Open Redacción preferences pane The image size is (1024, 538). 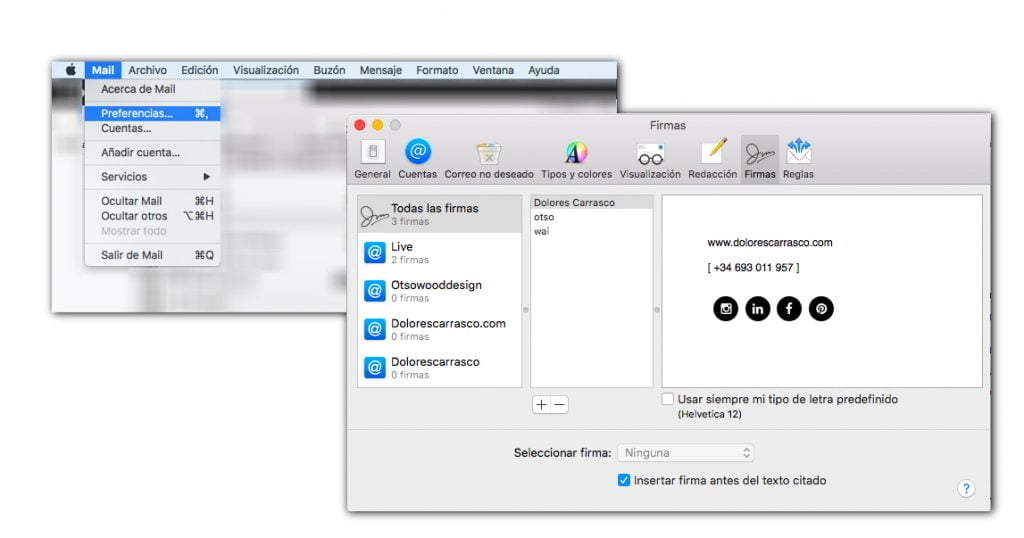pos(712,159)
